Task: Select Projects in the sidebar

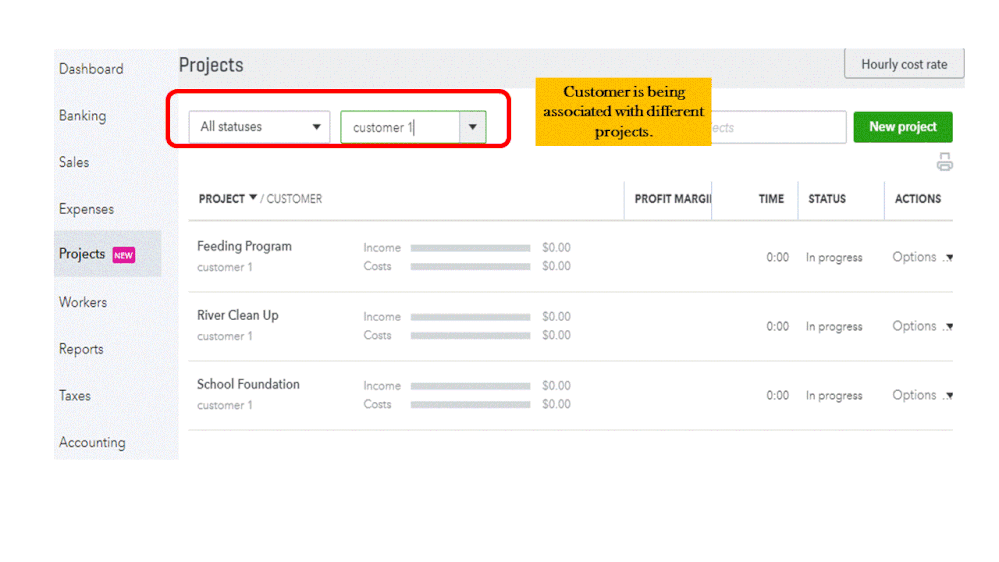Action: coord(82,254)
